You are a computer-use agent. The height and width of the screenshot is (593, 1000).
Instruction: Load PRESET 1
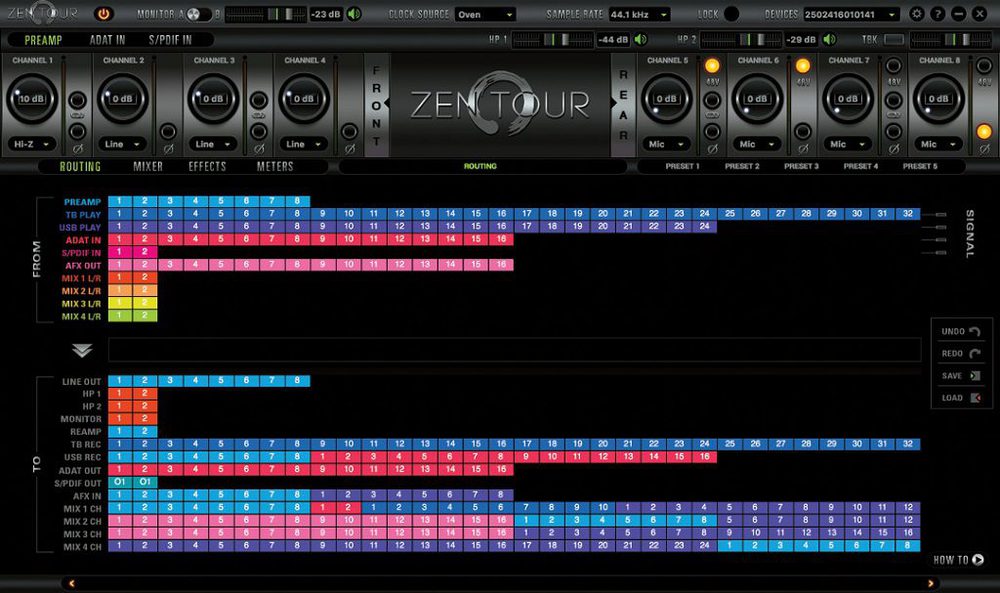(682, 166)
